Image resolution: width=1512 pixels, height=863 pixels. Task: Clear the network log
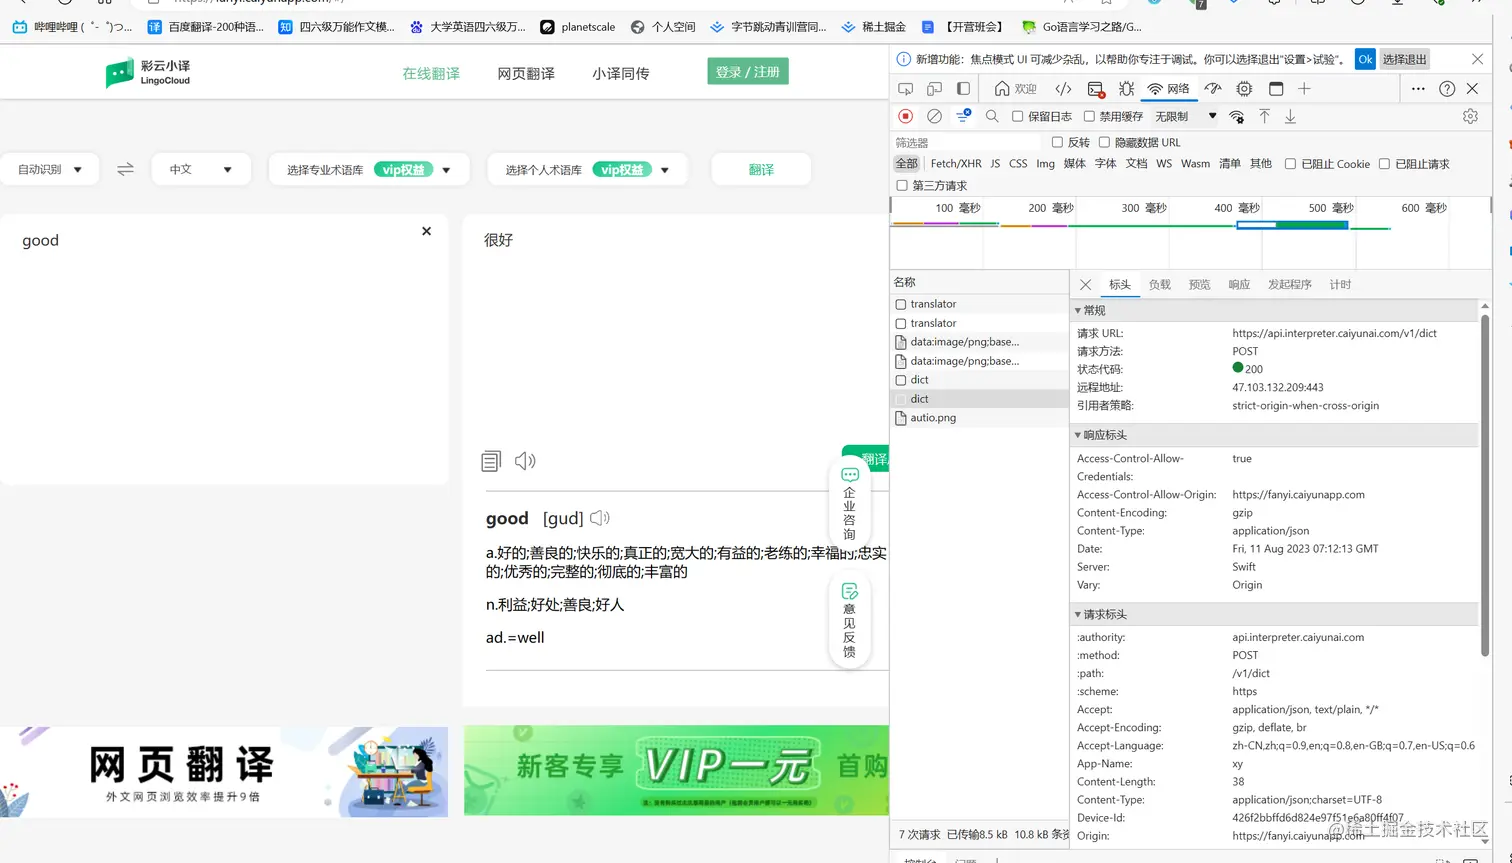[x=934, y=116]
